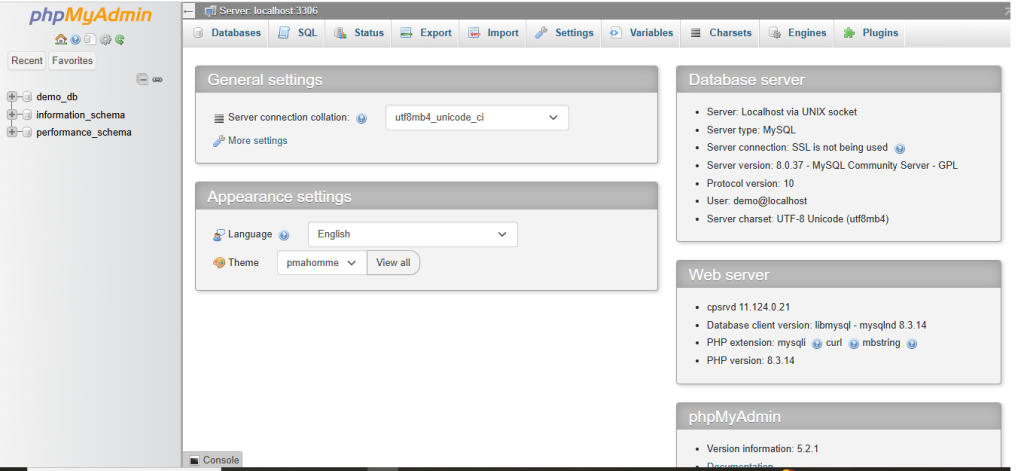The width and height of the screenshot is (1024, 471).
Task: Click text 'Version information: 5.2.1'
Action: (762, 449)
